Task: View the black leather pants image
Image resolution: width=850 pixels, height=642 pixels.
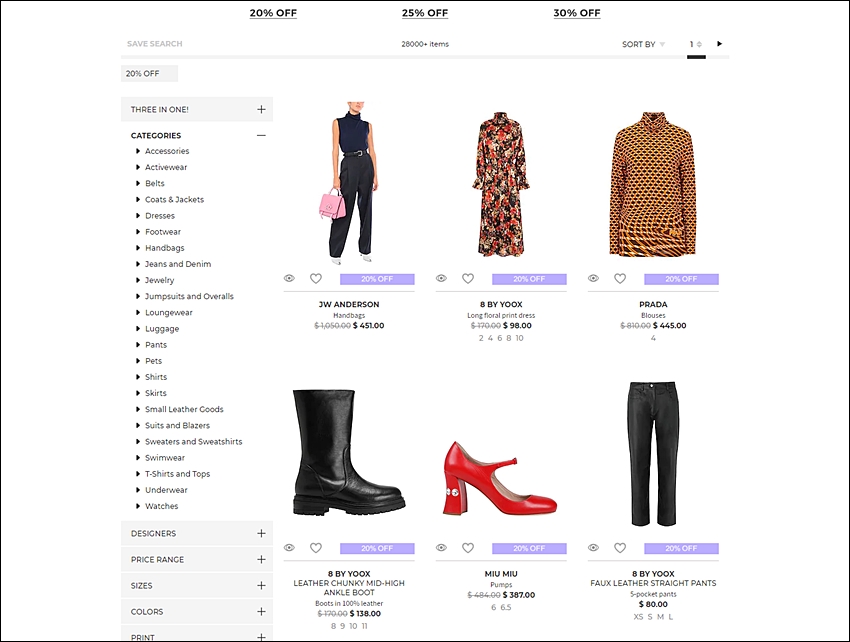Action: click(x=653, y=454)
